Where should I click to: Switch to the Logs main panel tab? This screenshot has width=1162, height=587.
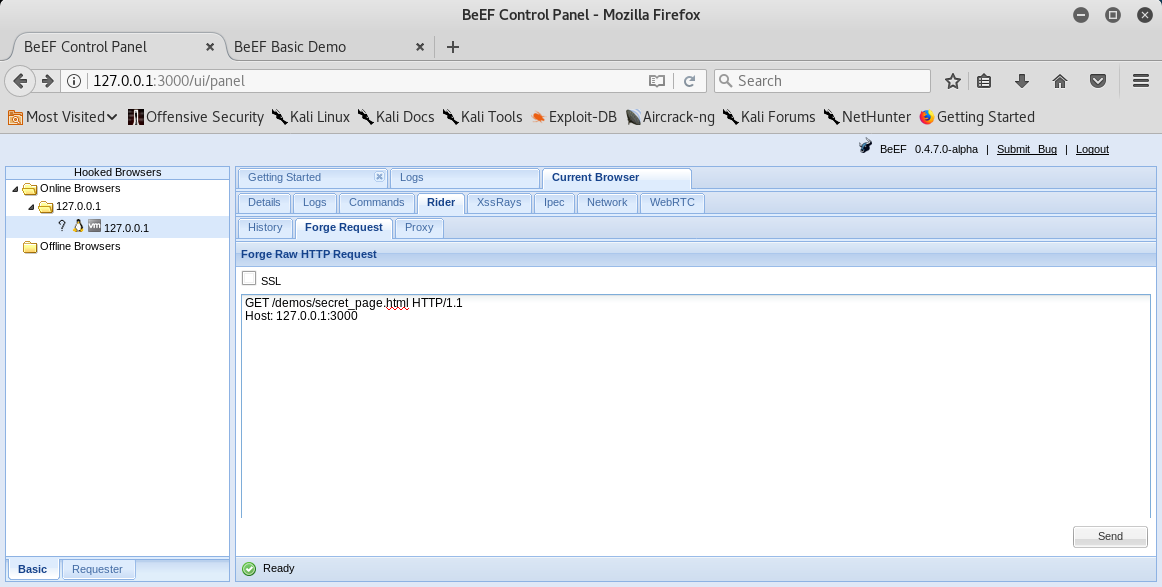click(x=465, y=178)
